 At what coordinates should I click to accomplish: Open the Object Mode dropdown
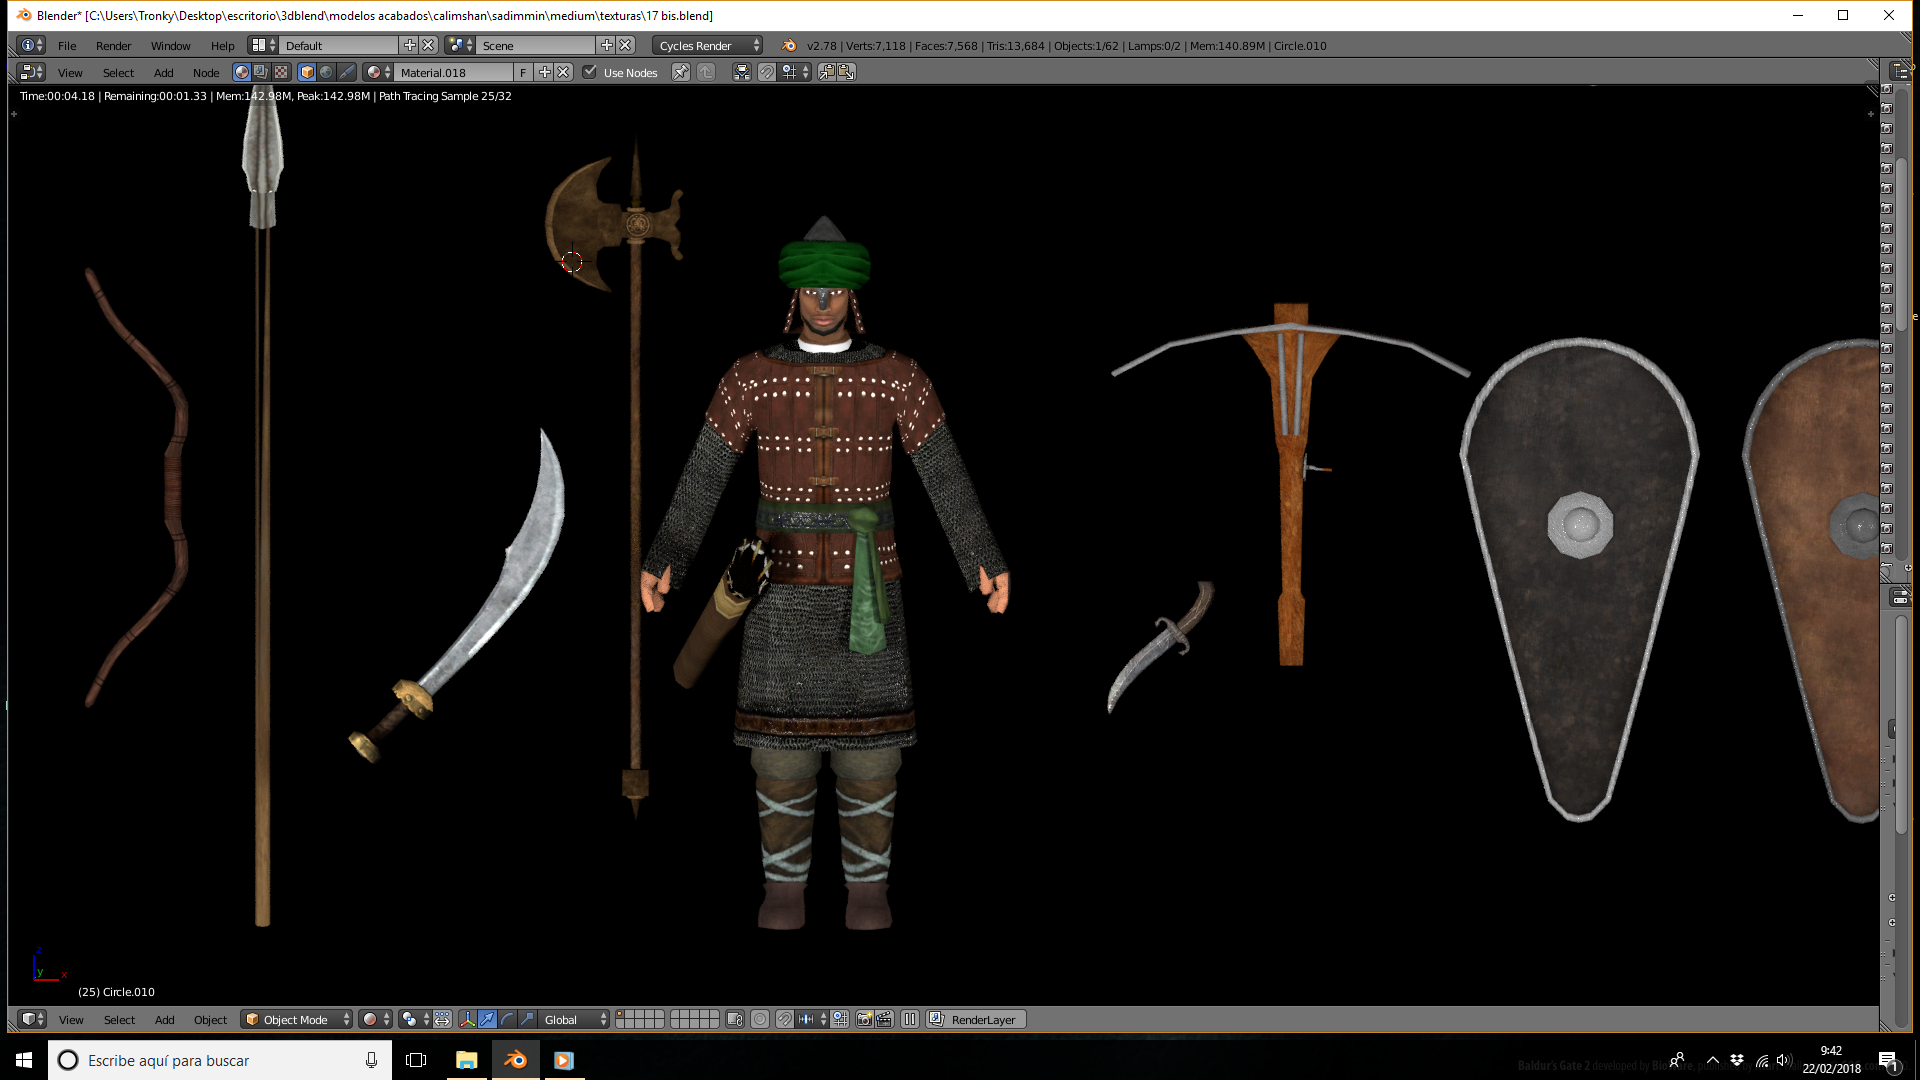tap(297, 1019)
